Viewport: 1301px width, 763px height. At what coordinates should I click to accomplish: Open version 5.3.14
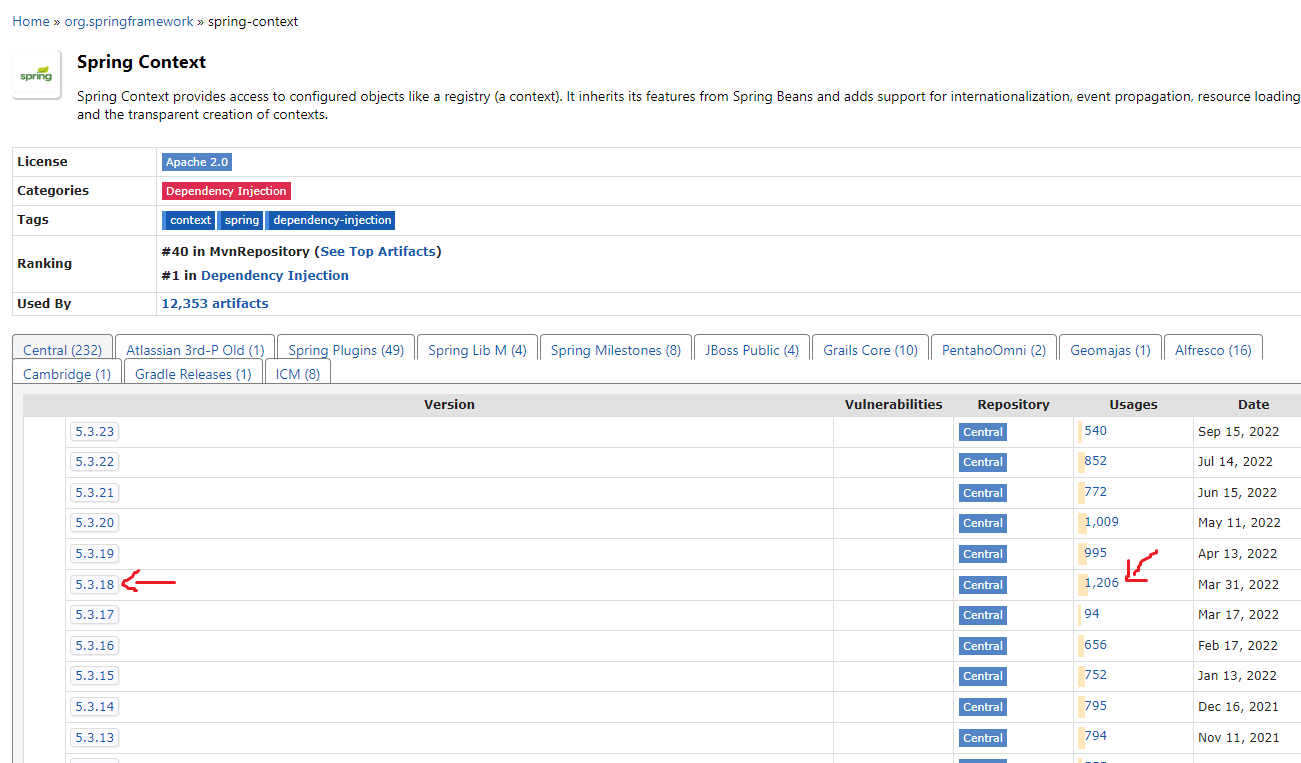coord(94,707)
